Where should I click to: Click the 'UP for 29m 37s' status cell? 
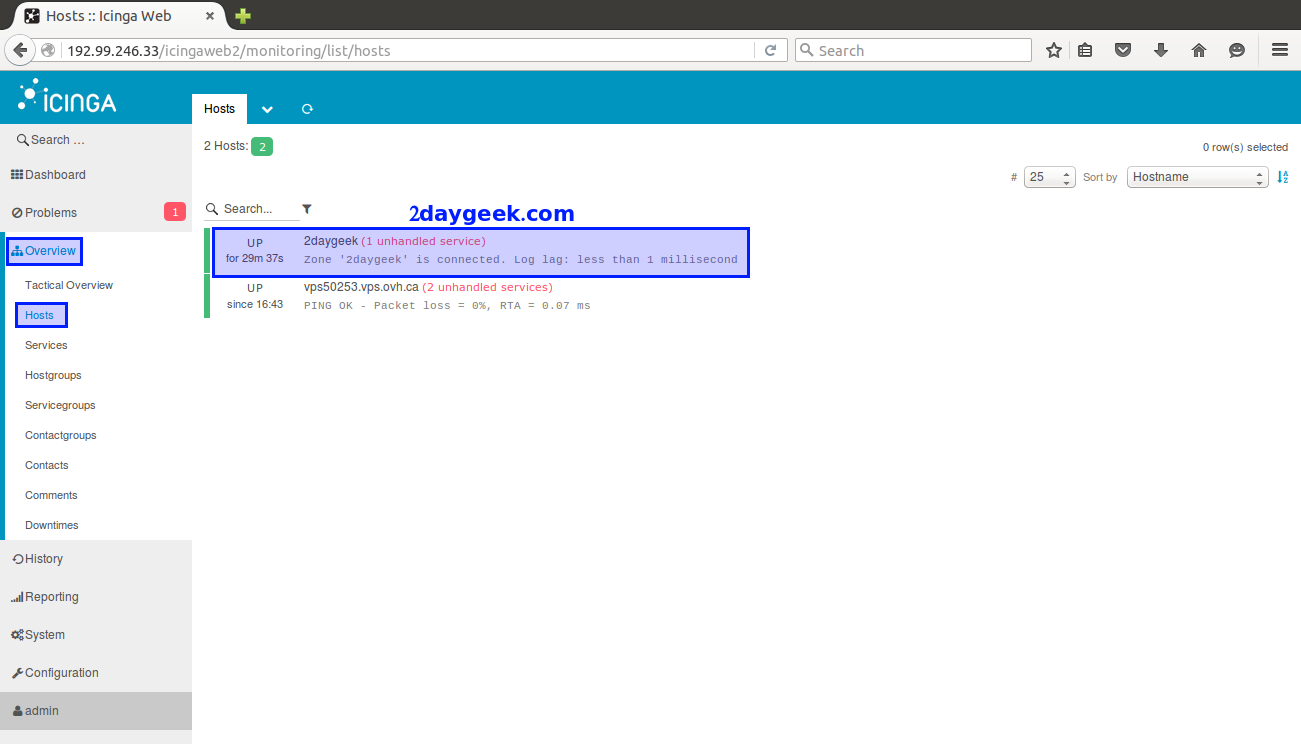coord(255,250)
